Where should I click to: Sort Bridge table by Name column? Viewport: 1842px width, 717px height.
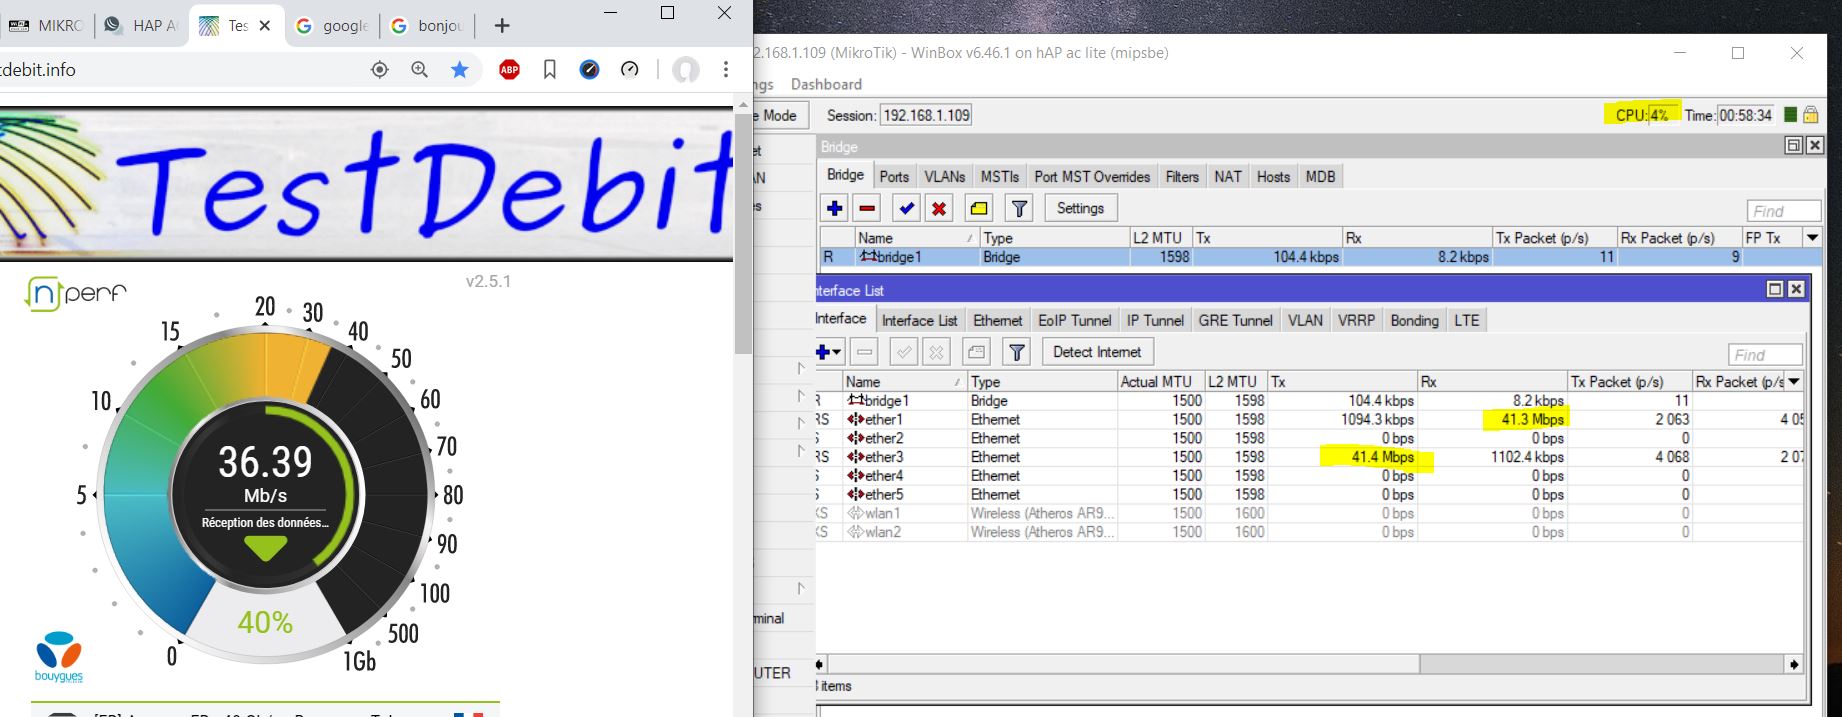pos(916,238)
